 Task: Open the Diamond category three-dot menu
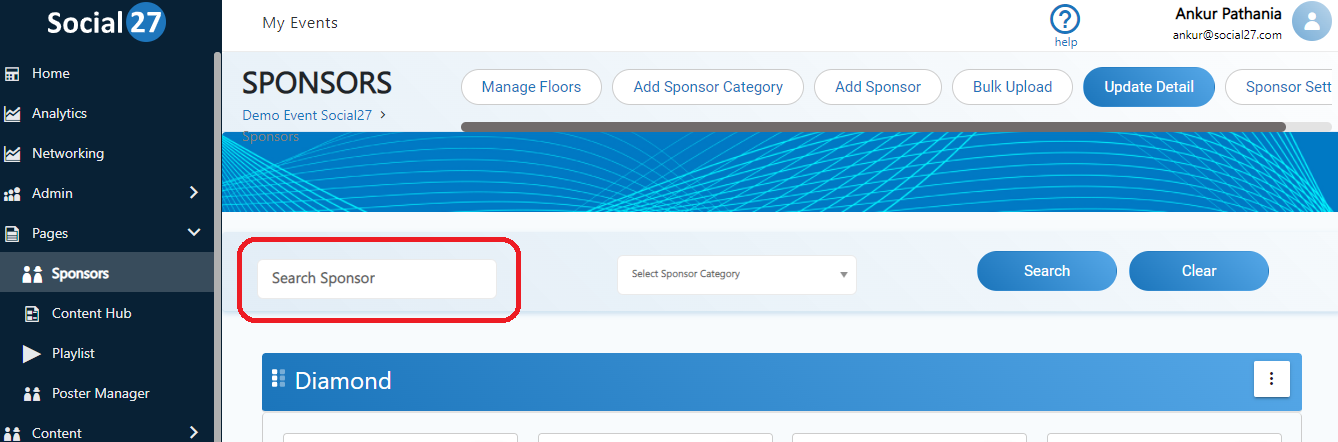pyautogui.click(x=1272, y=379)
